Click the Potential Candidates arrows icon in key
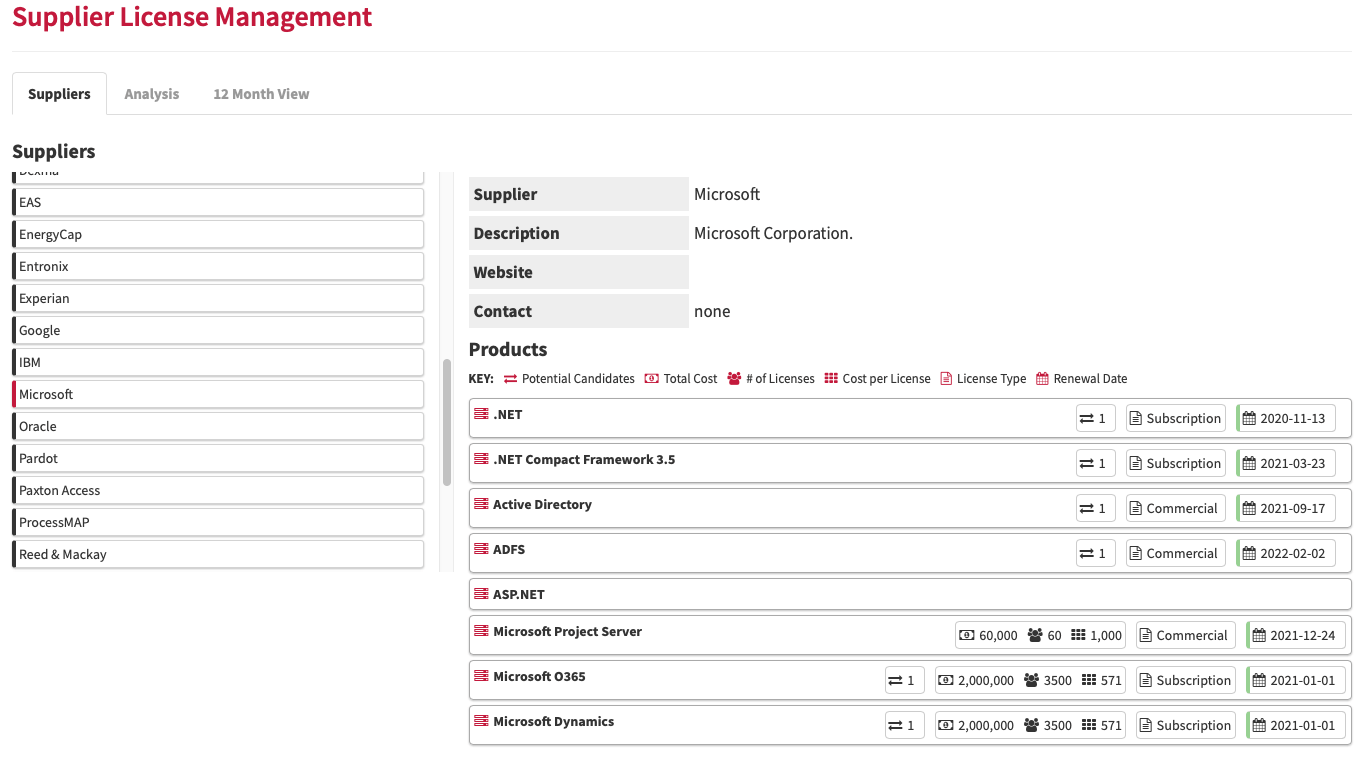The width and height of the screenshot is (1364, 778). tap(510, 379)
